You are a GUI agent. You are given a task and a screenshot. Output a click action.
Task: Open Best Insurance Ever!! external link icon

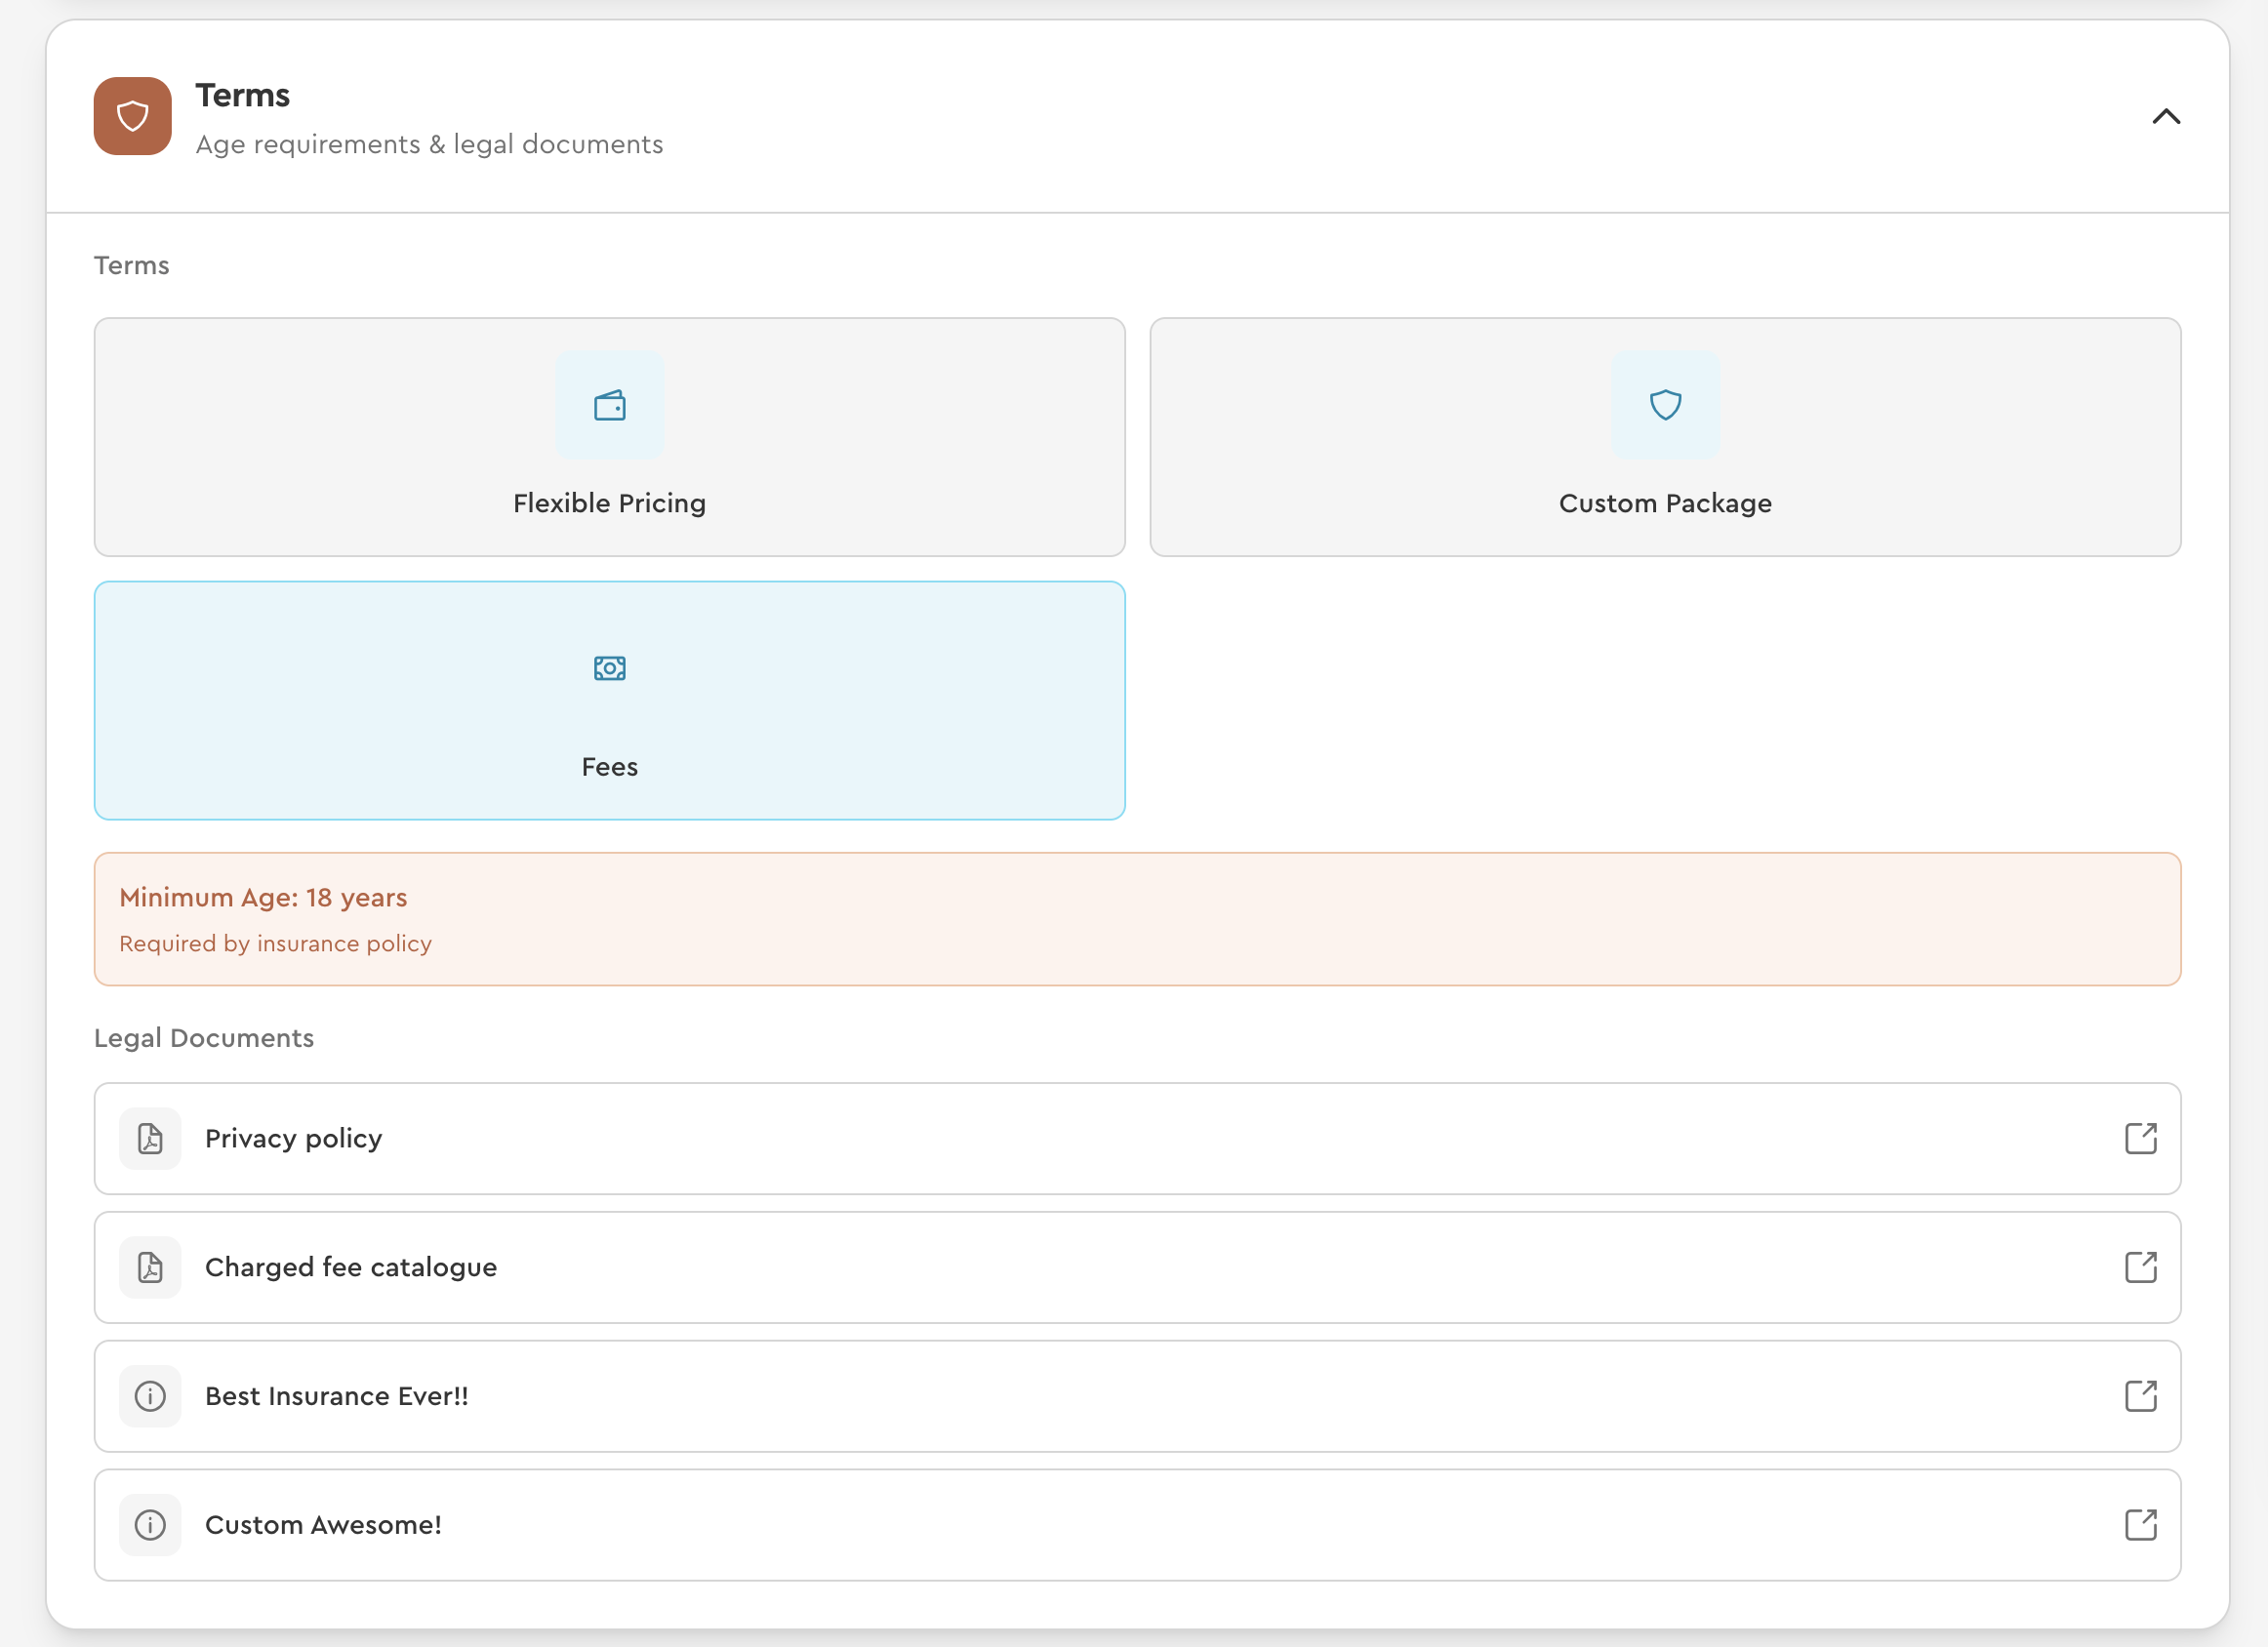pos(2140,1396)
